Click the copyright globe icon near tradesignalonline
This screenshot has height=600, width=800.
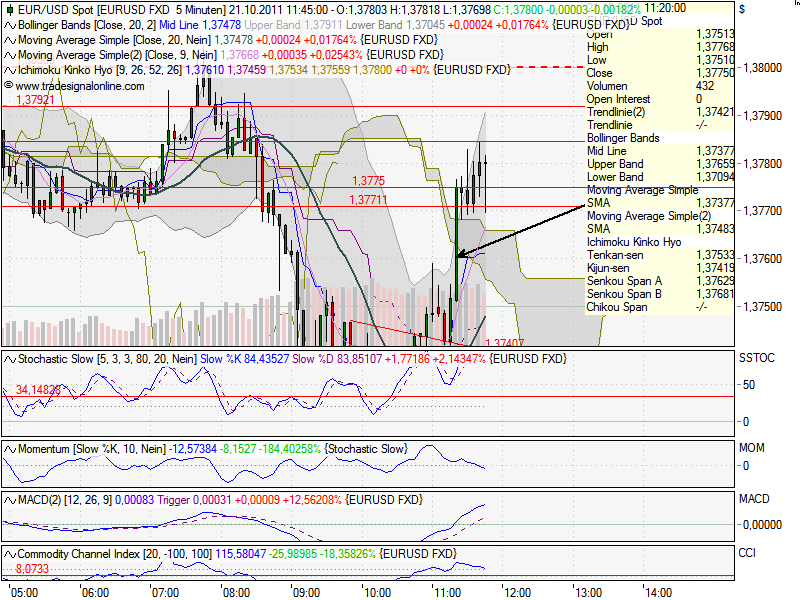[x=9, y=86]
